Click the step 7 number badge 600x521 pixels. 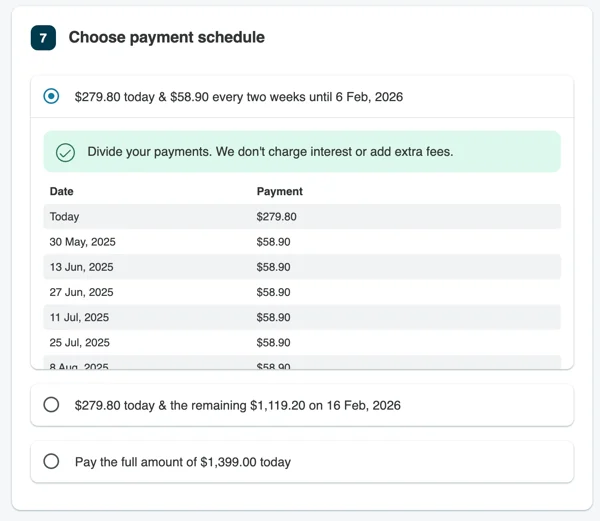(43, 37)
